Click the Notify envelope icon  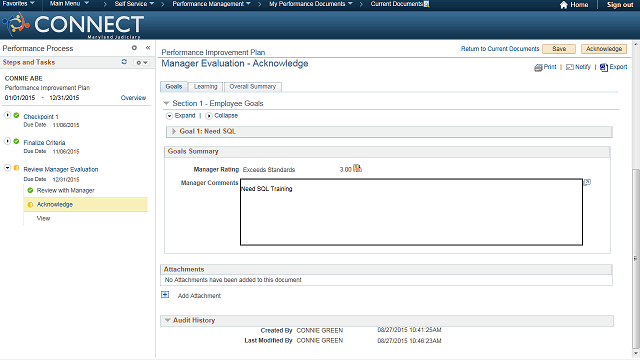click(x=570, y=67)
